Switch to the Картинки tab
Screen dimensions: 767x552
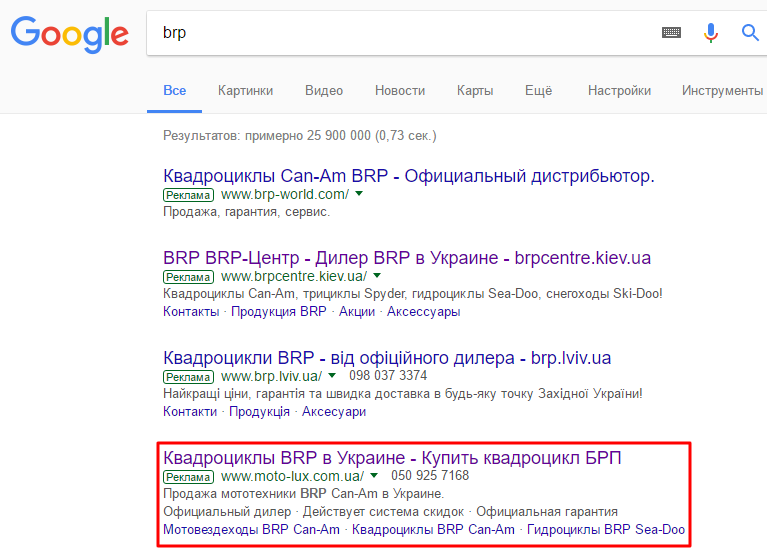point(246,91)
